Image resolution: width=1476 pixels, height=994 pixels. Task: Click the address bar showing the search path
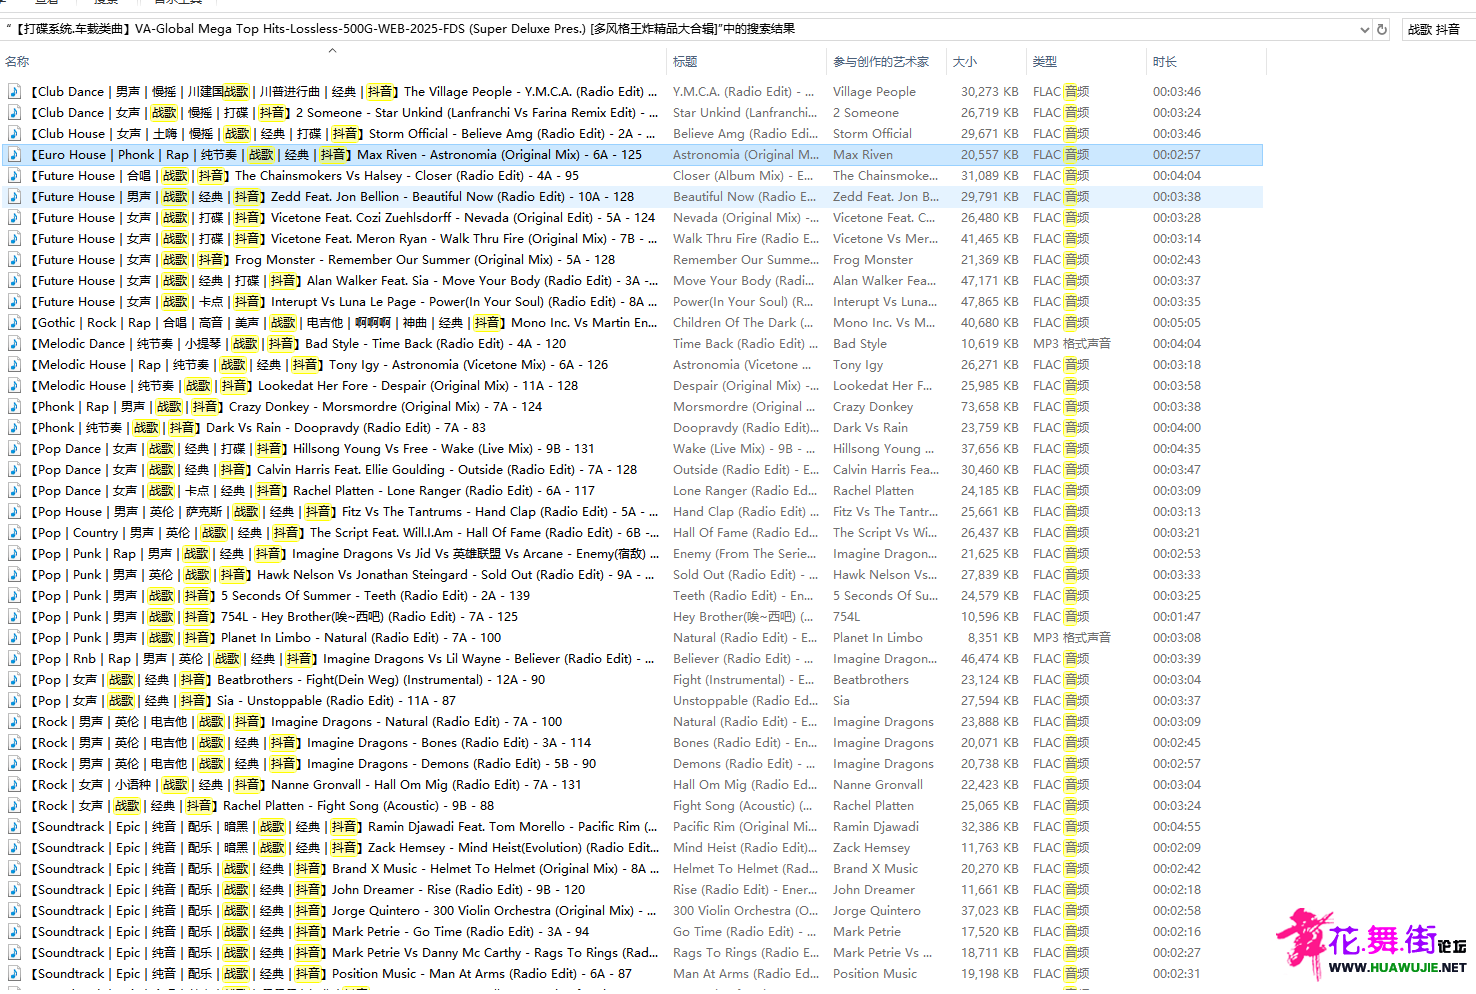tap(680, 30)
